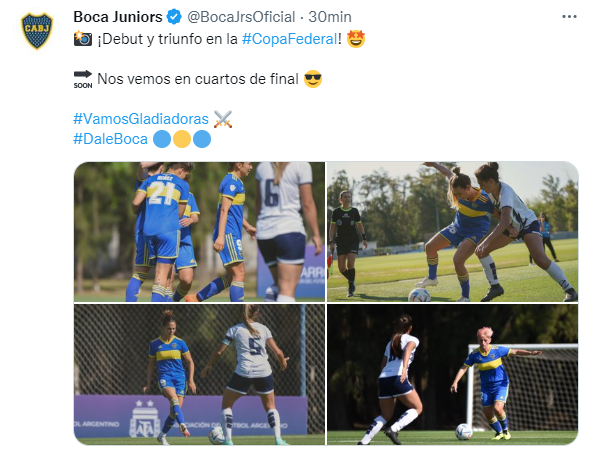Viewport: 590px width, 456px height.
Task: Click the crossed swords emoji
Action: [x=223, y=119]
